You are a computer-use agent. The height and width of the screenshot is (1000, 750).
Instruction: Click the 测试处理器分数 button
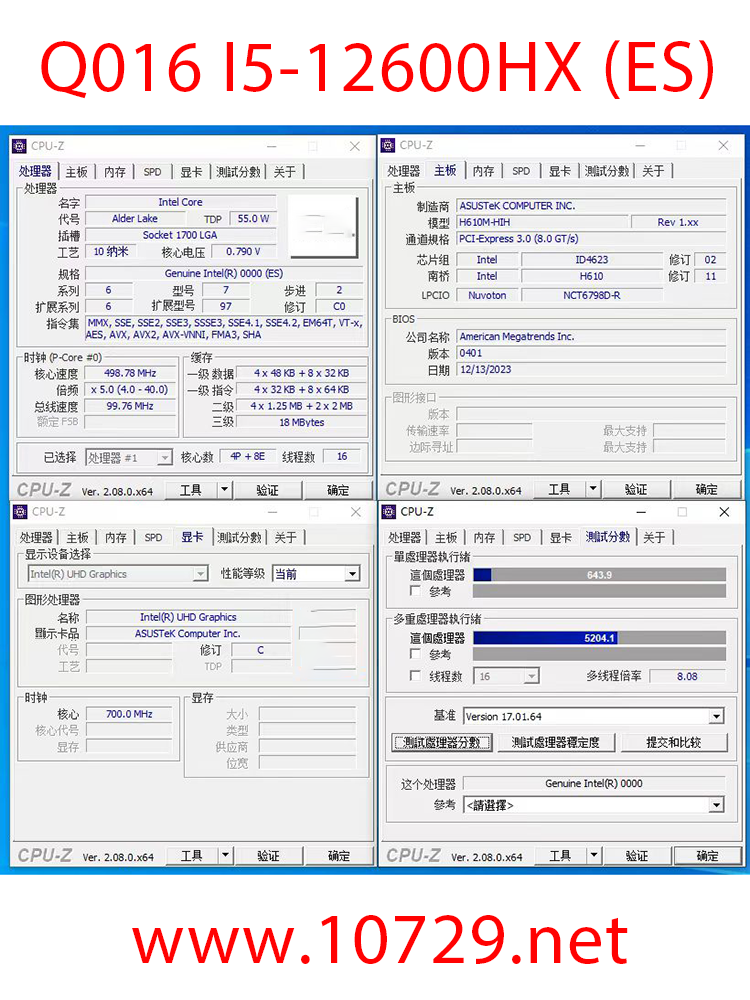coord(442,743)
